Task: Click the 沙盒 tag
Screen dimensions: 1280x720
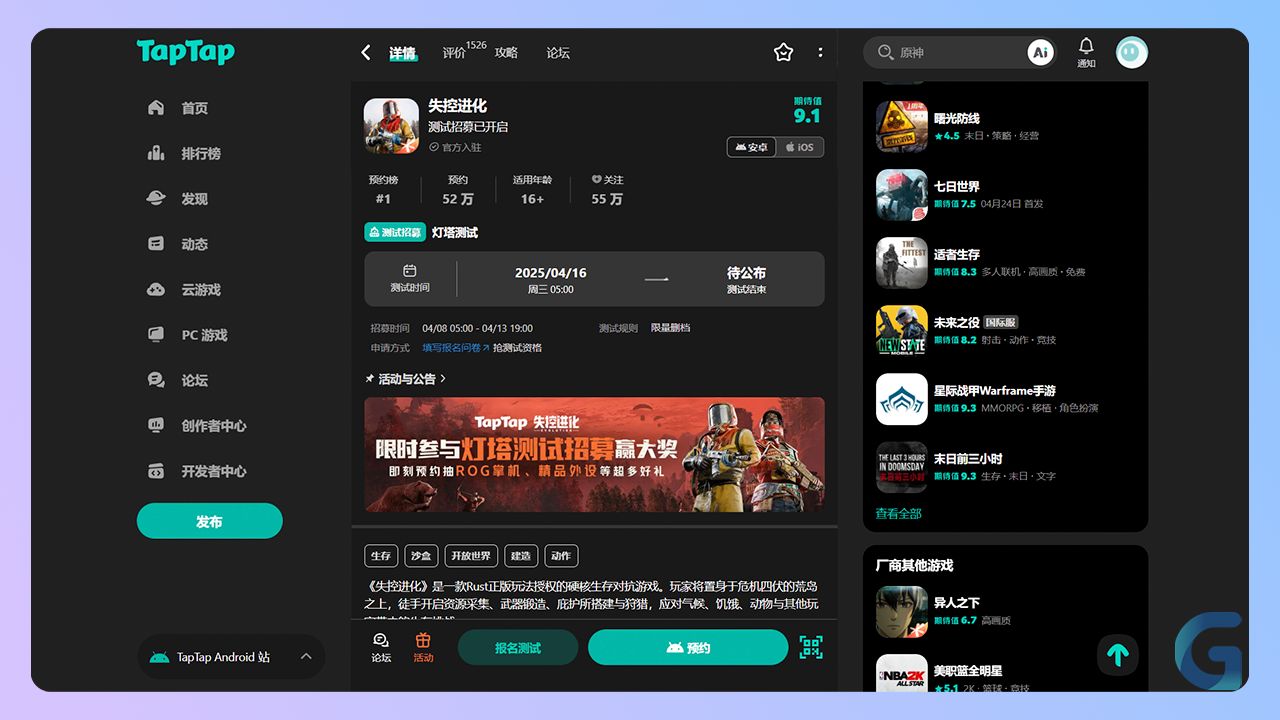Action: (x=421, y=556)
